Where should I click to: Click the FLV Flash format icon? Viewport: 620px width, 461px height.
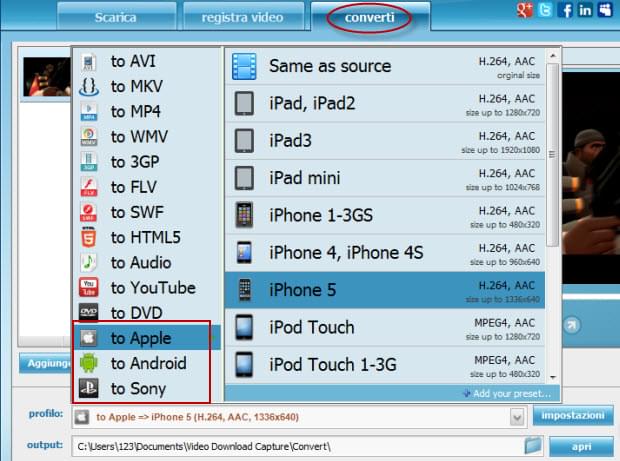89,187
